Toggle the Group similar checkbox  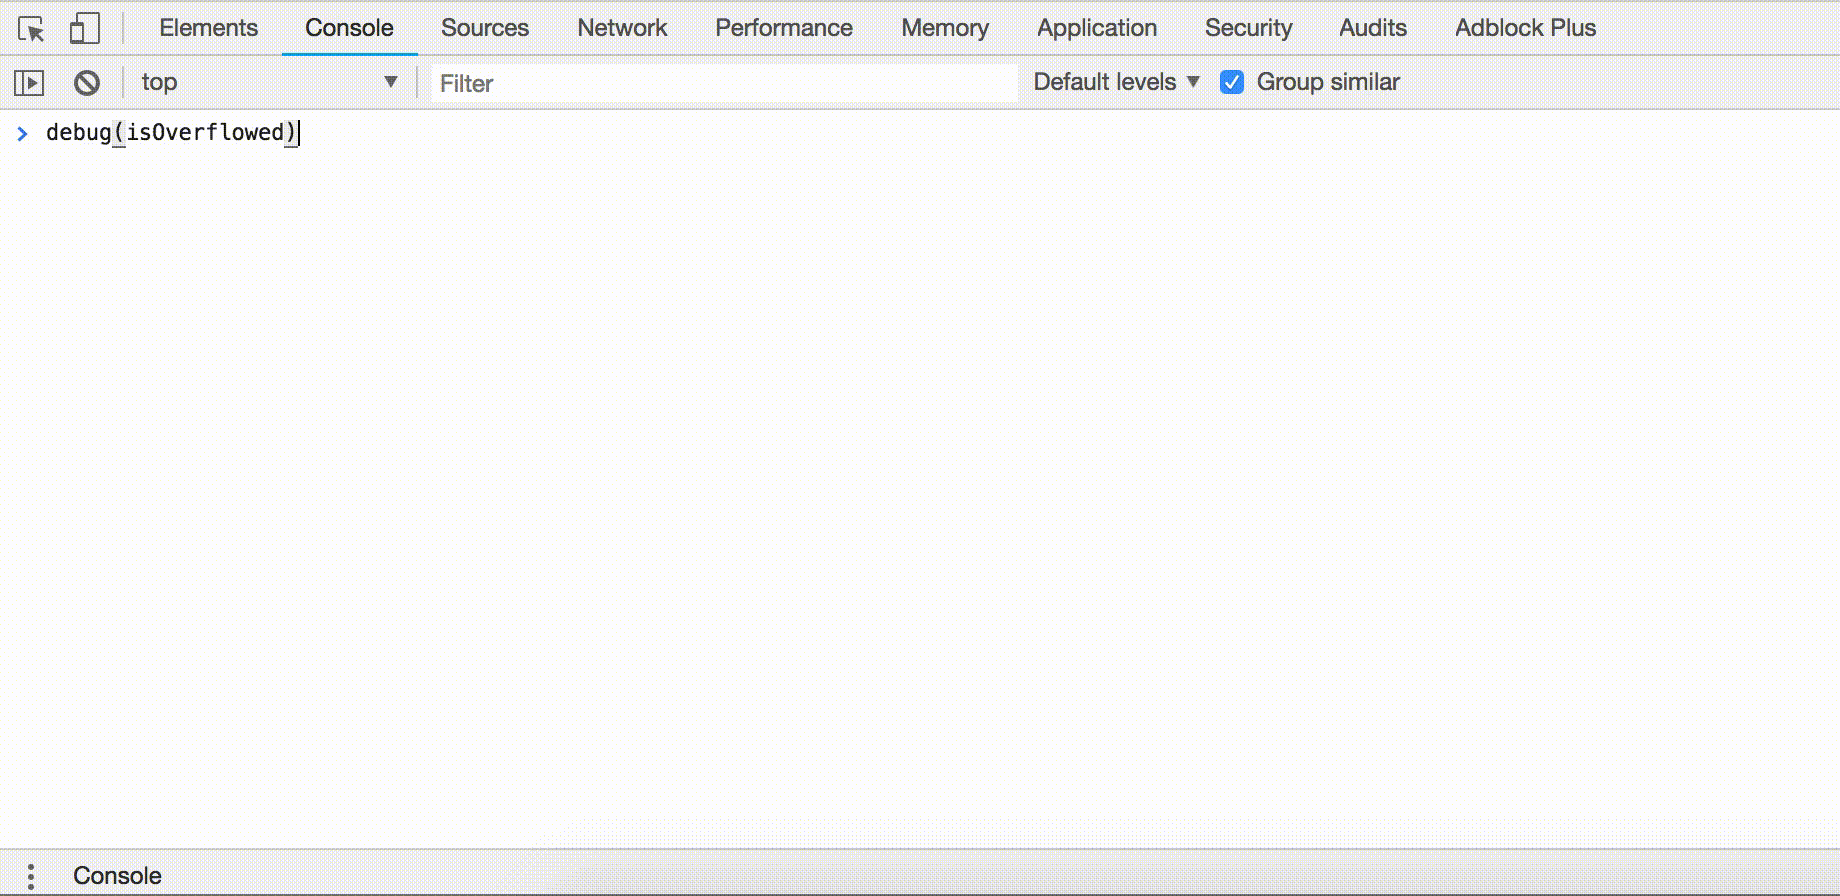click(x=1232, y=82)
